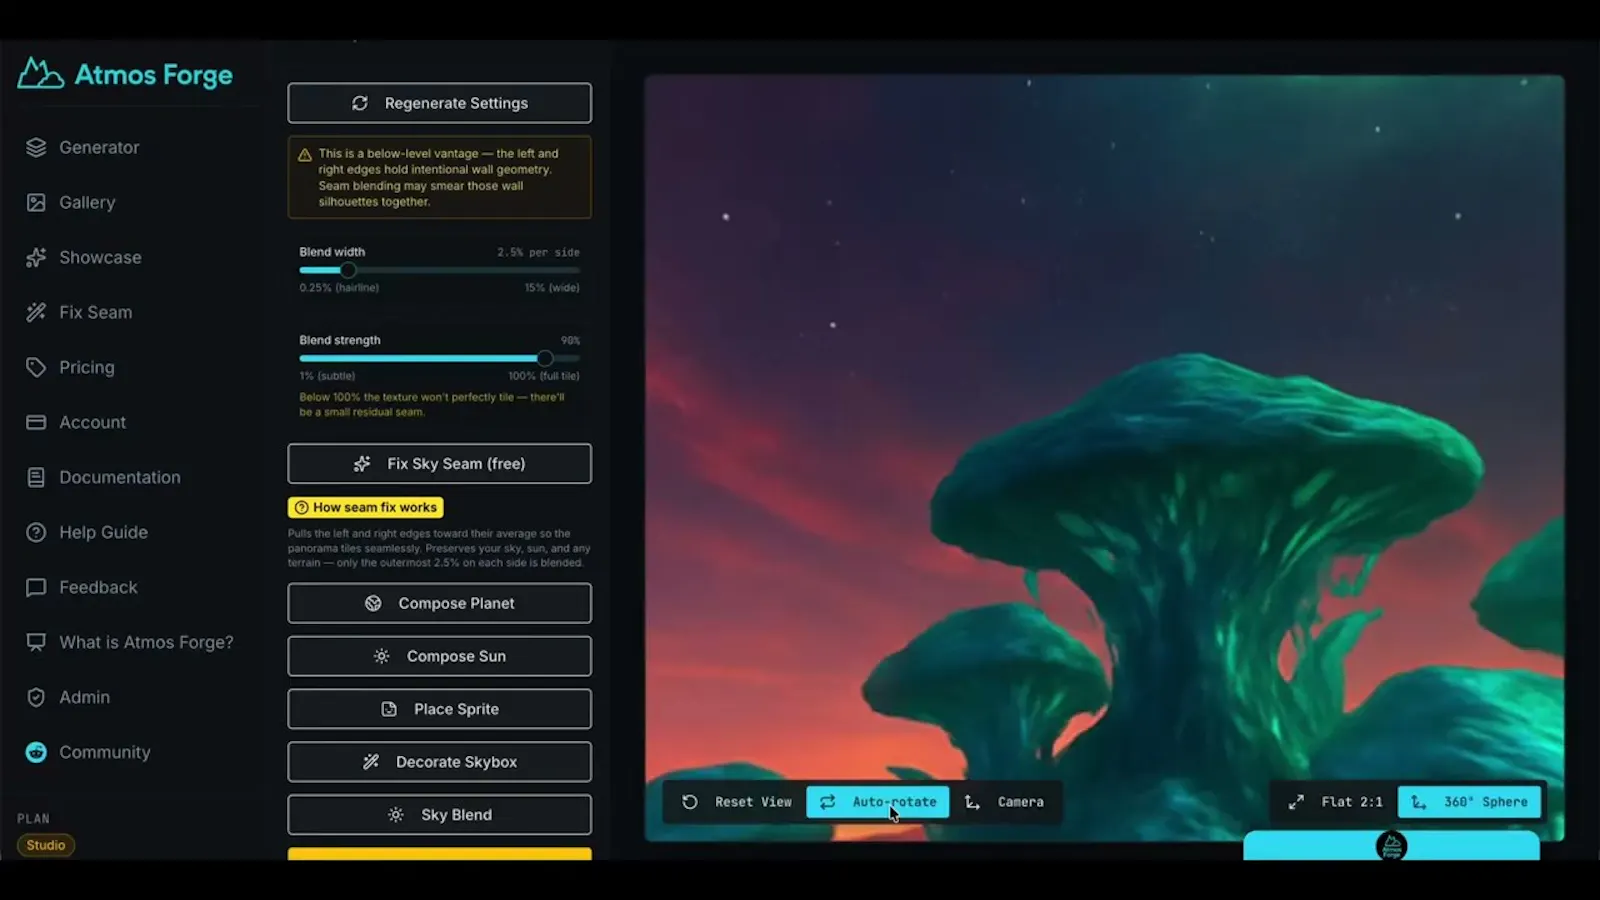Open the Help Guide page
1600x900 pixels.
click(x=103, y=532)
